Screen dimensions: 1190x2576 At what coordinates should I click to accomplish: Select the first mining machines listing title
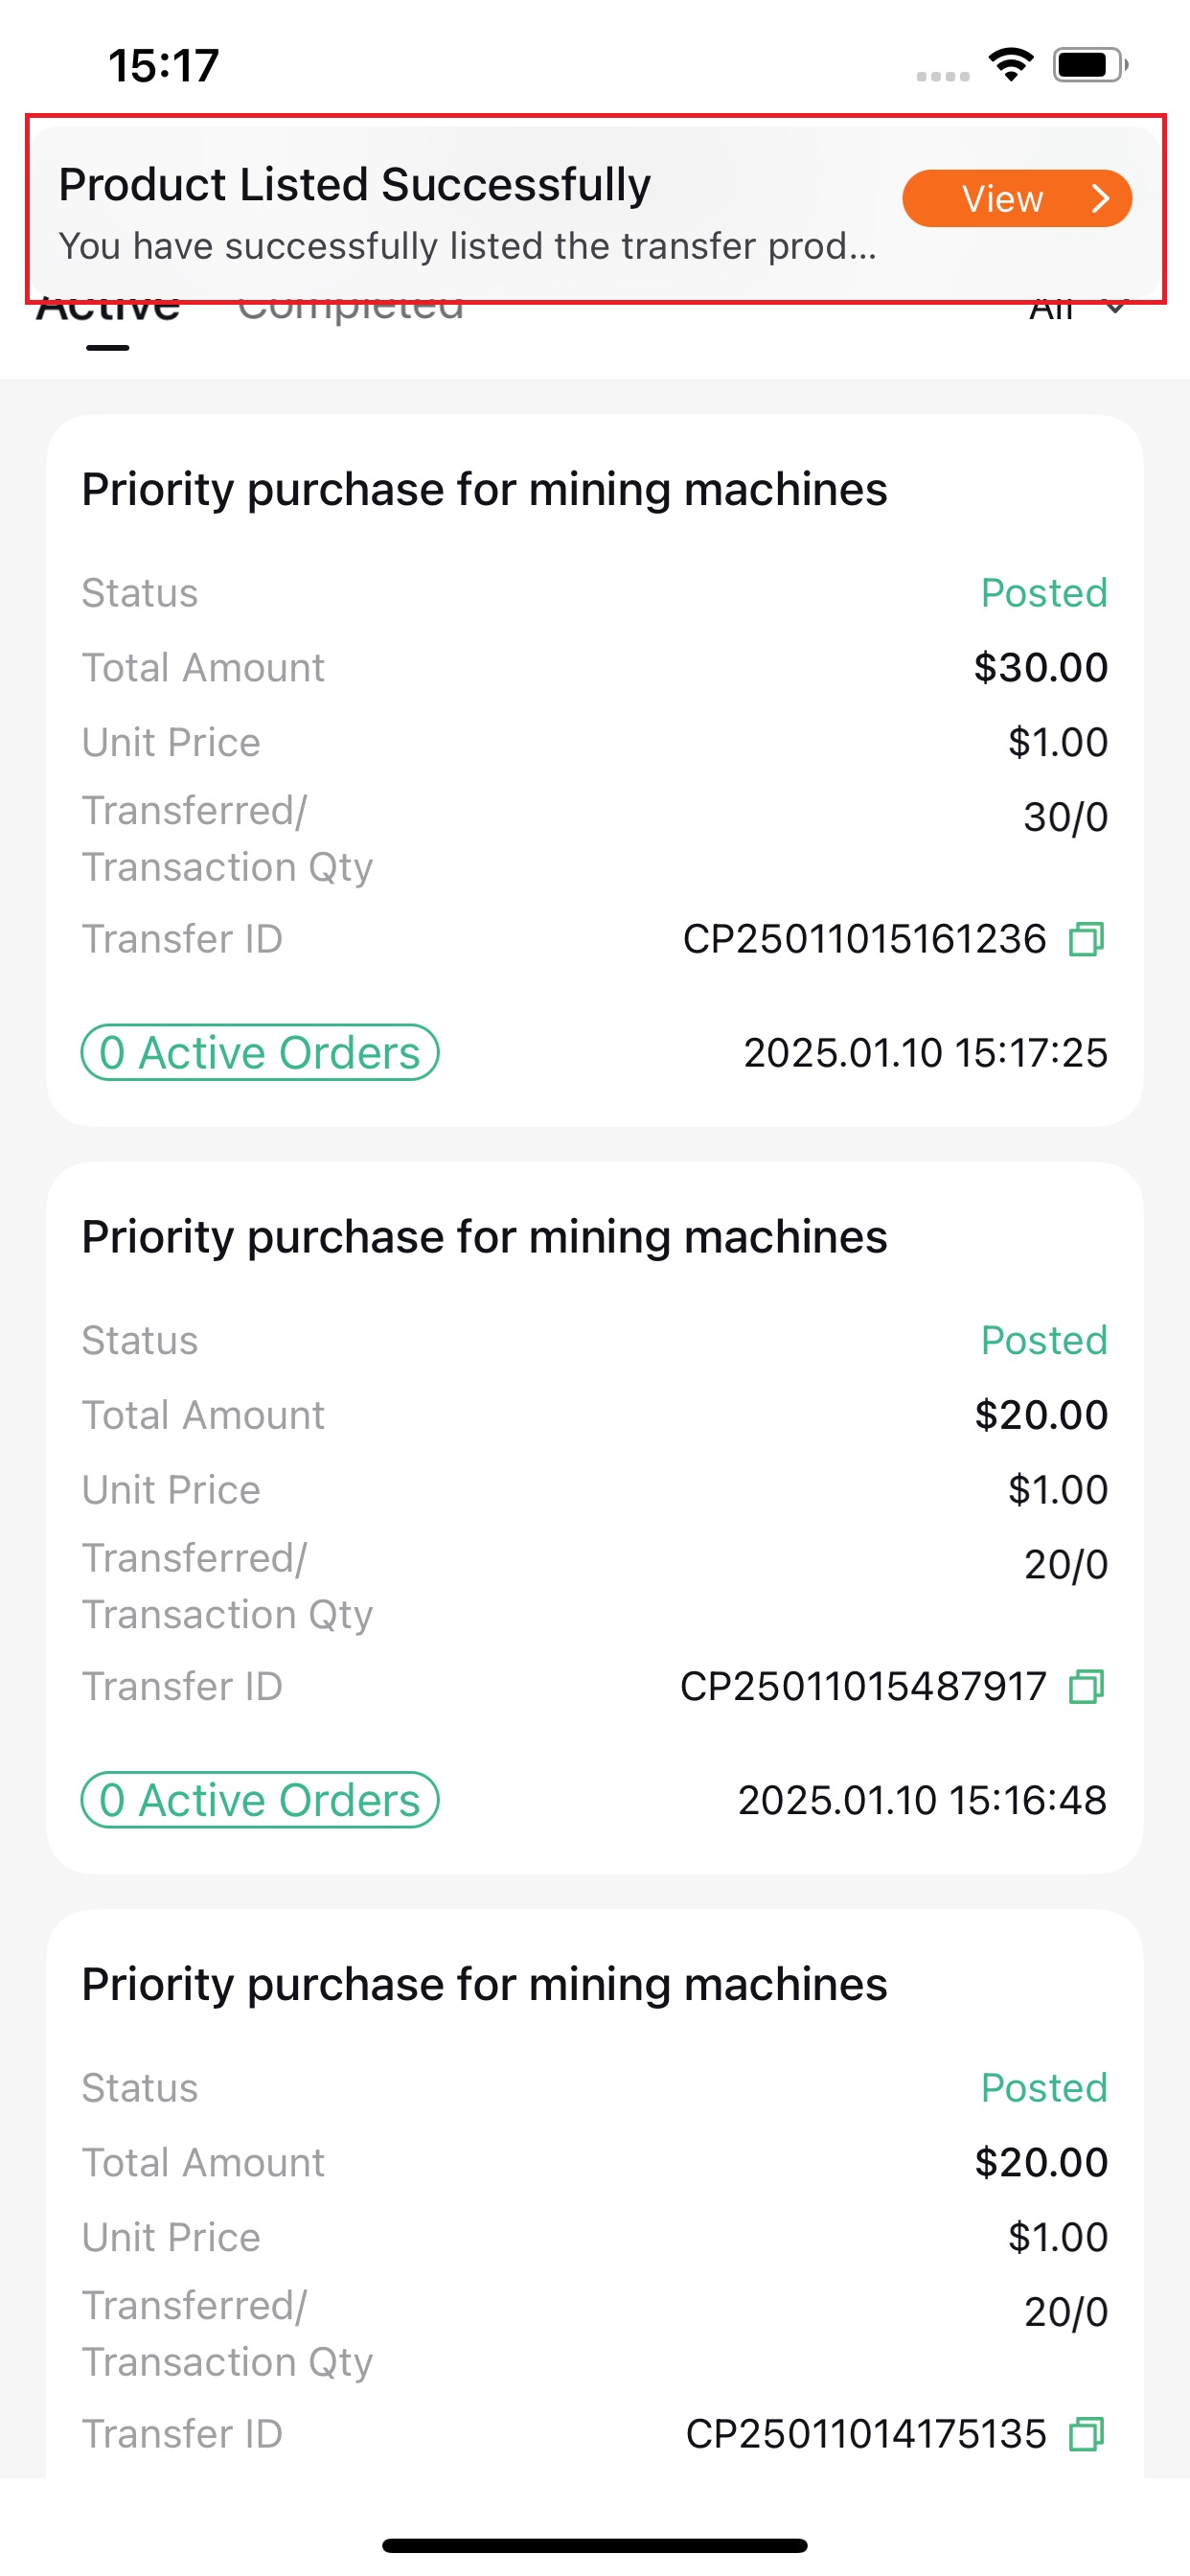[x=484, y=490]
